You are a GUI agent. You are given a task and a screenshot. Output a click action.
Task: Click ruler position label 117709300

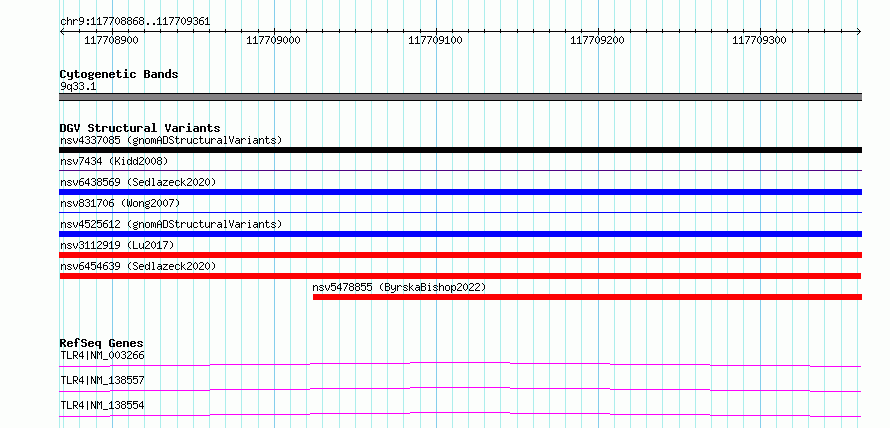click(759, 40)
